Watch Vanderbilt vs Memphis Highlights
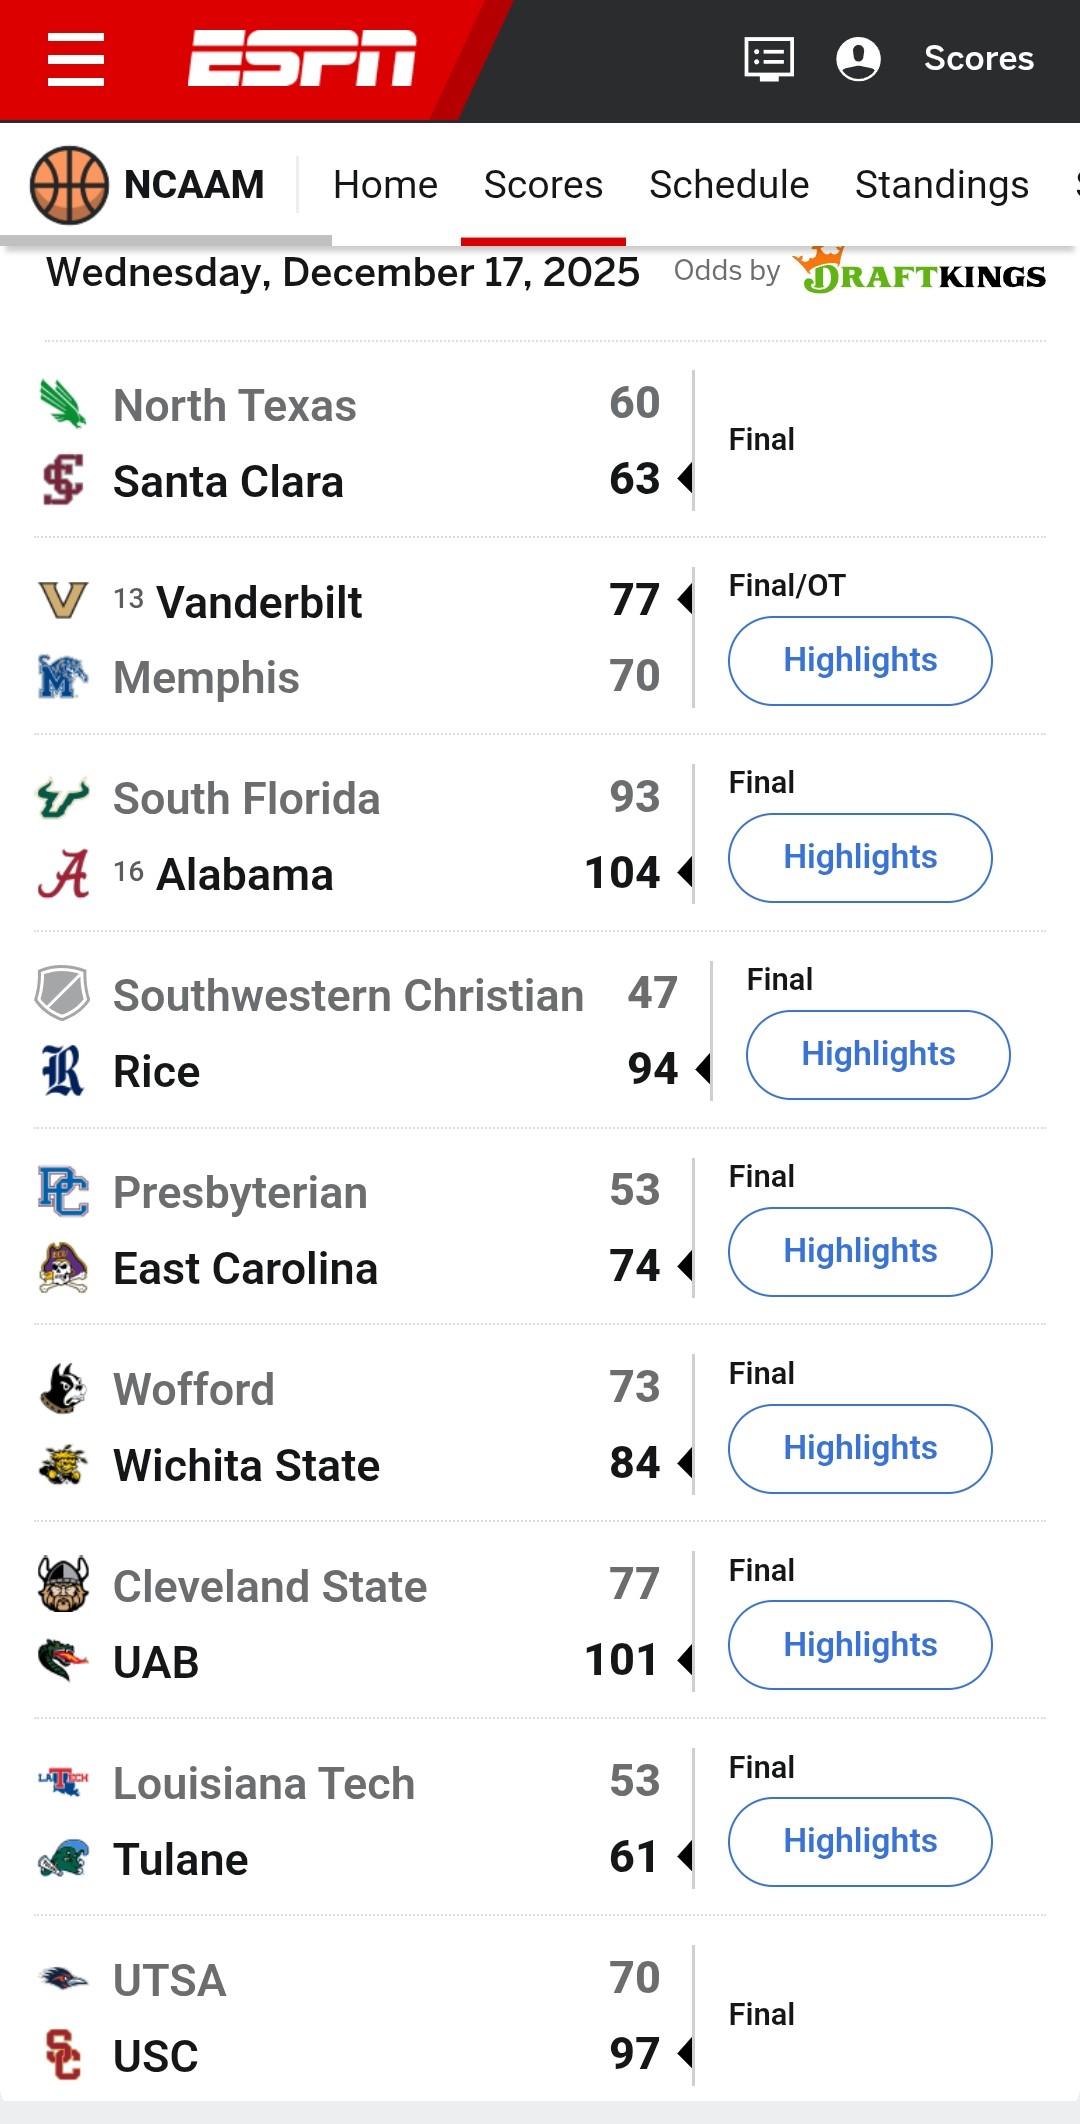 860,661
